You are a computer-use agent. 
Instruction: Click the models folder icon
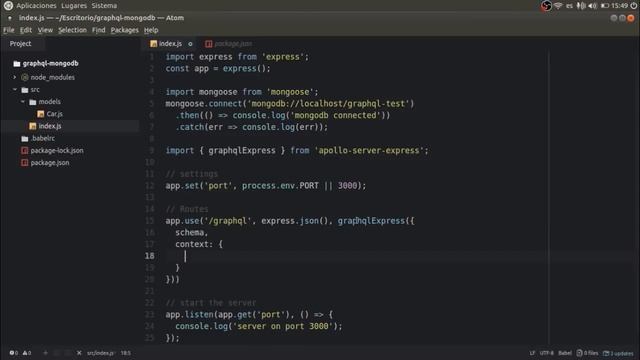click(x=33, y=102)
